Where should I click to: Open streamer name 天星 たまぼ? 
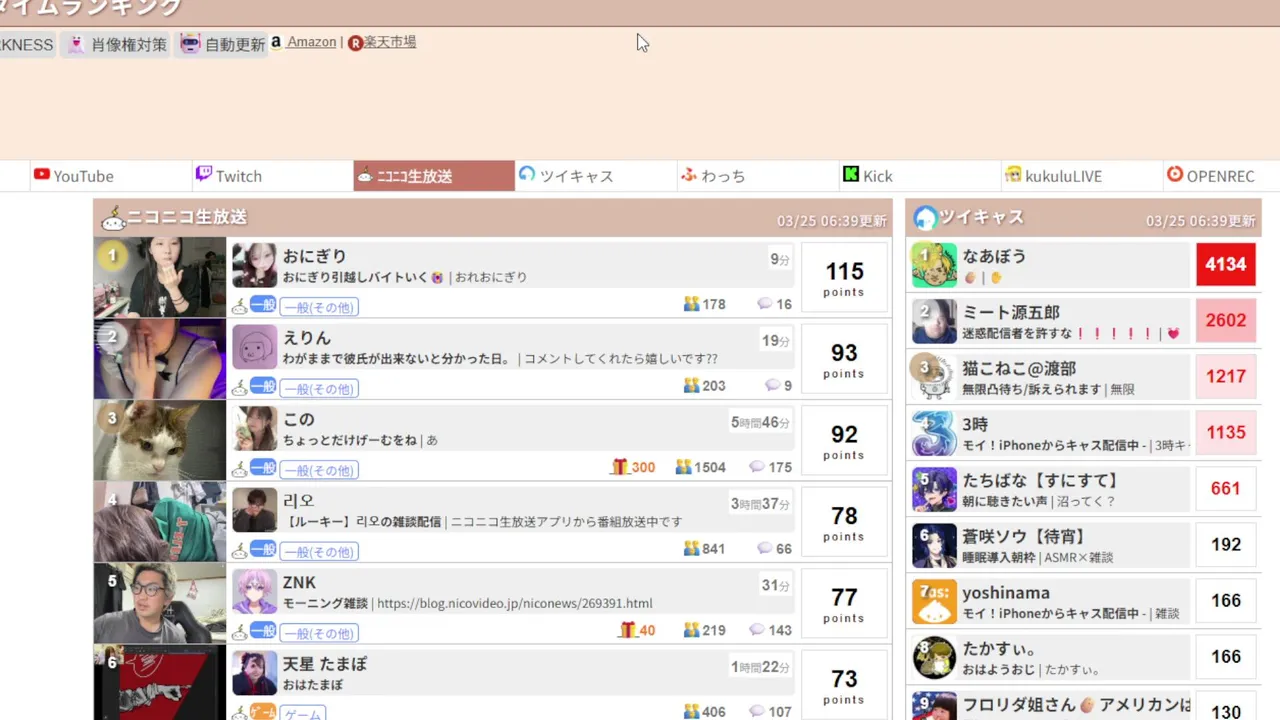pyautogui.click(x=325, y=664)
